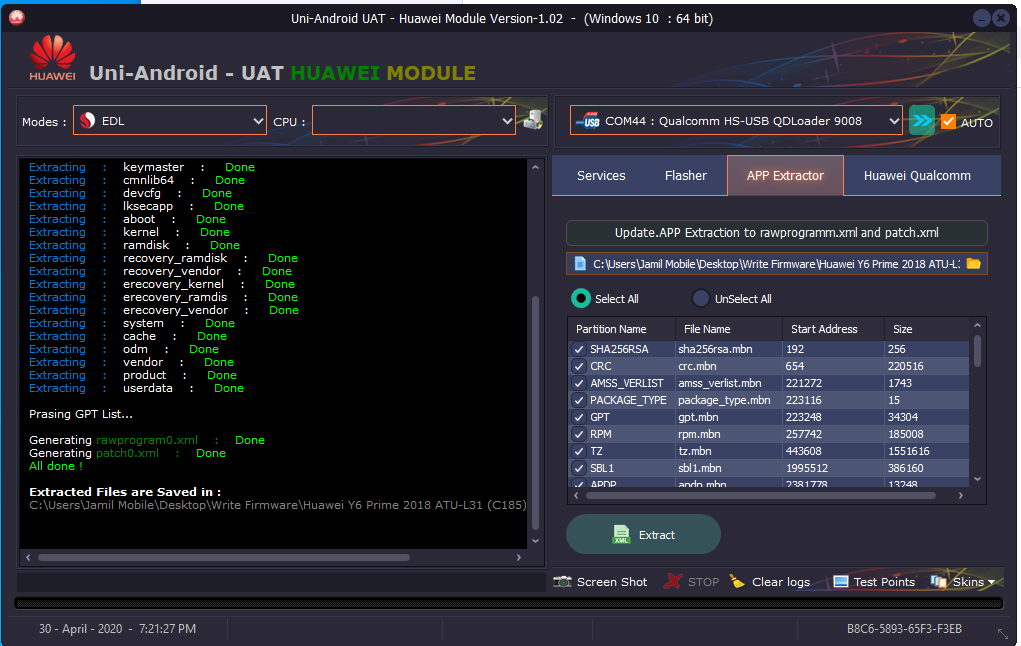Click the date and time in status bar
Screen dimensions: 1021x646
tap(117, 629)
